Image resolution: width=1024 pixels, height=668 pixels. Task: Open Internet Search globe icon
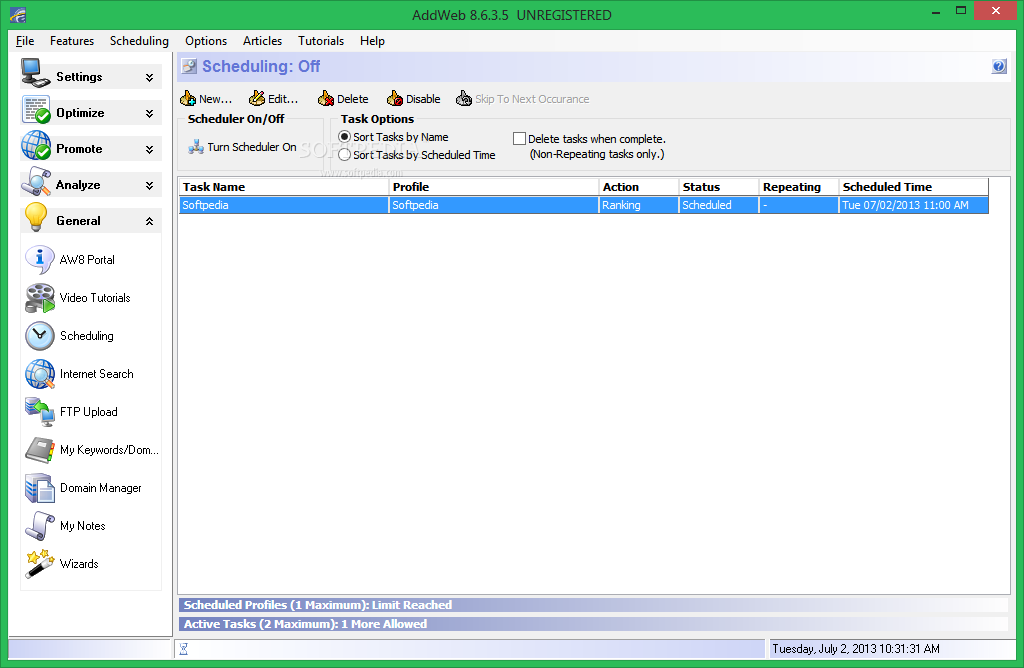click(x=40, y=374)
